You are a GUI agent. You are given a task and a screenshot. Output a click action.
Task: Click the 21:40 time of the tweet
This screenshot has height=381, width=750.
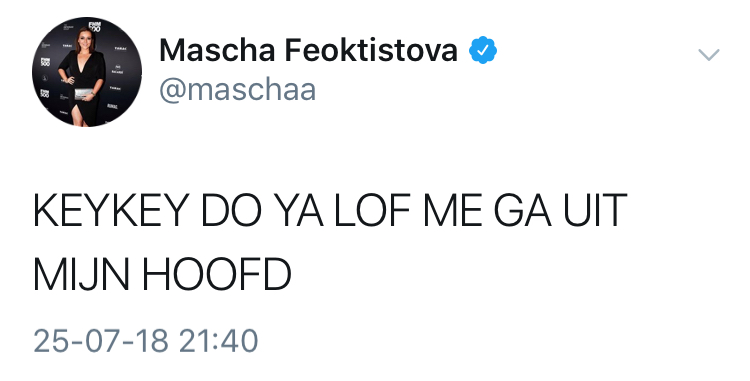coord(219,341)
